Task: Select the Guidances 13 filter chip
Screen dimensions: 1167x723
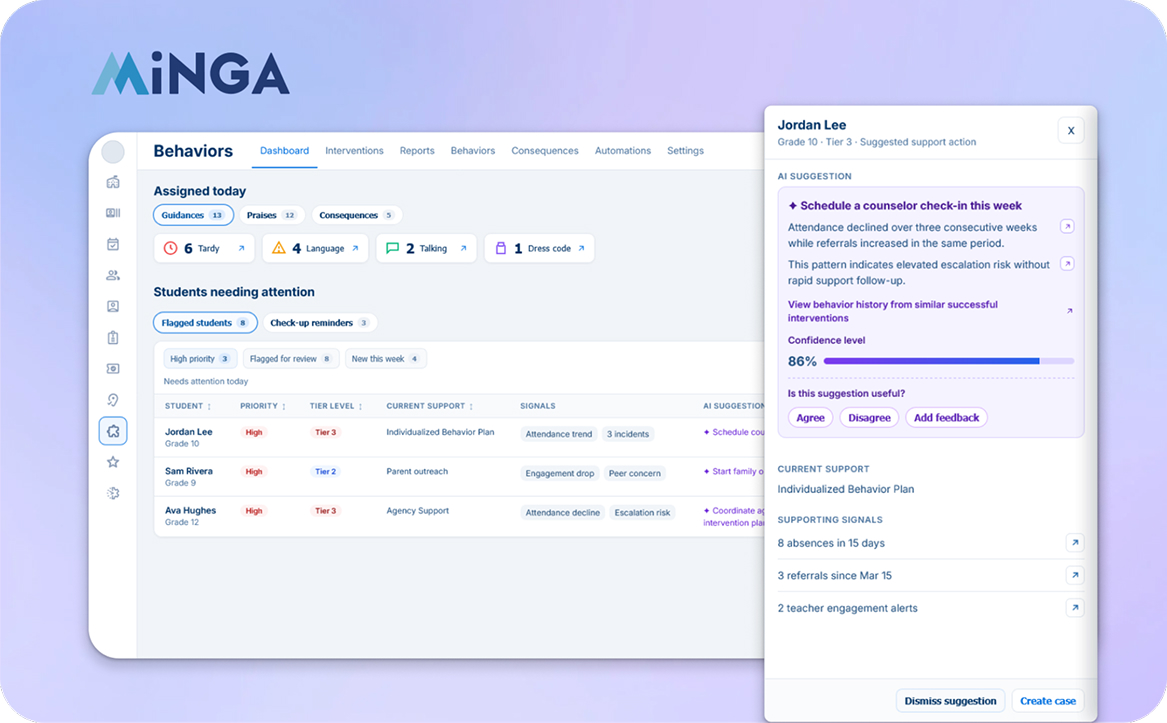Action: click(194, 215)
